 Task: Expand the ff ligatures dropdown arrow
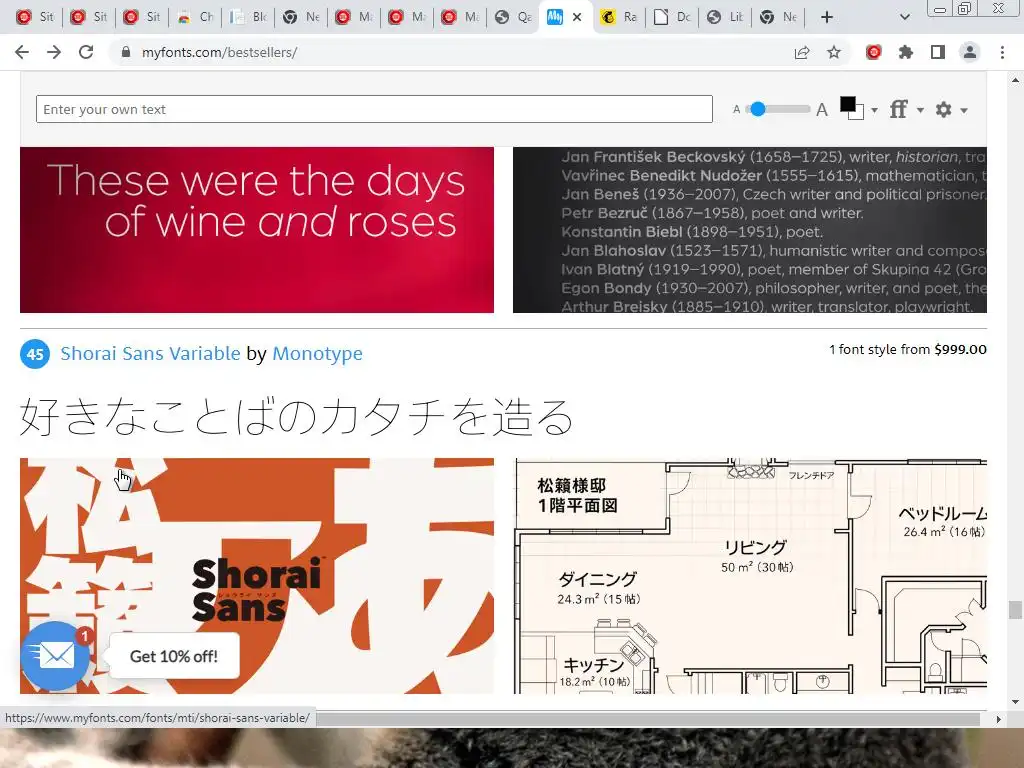(920, 110)
